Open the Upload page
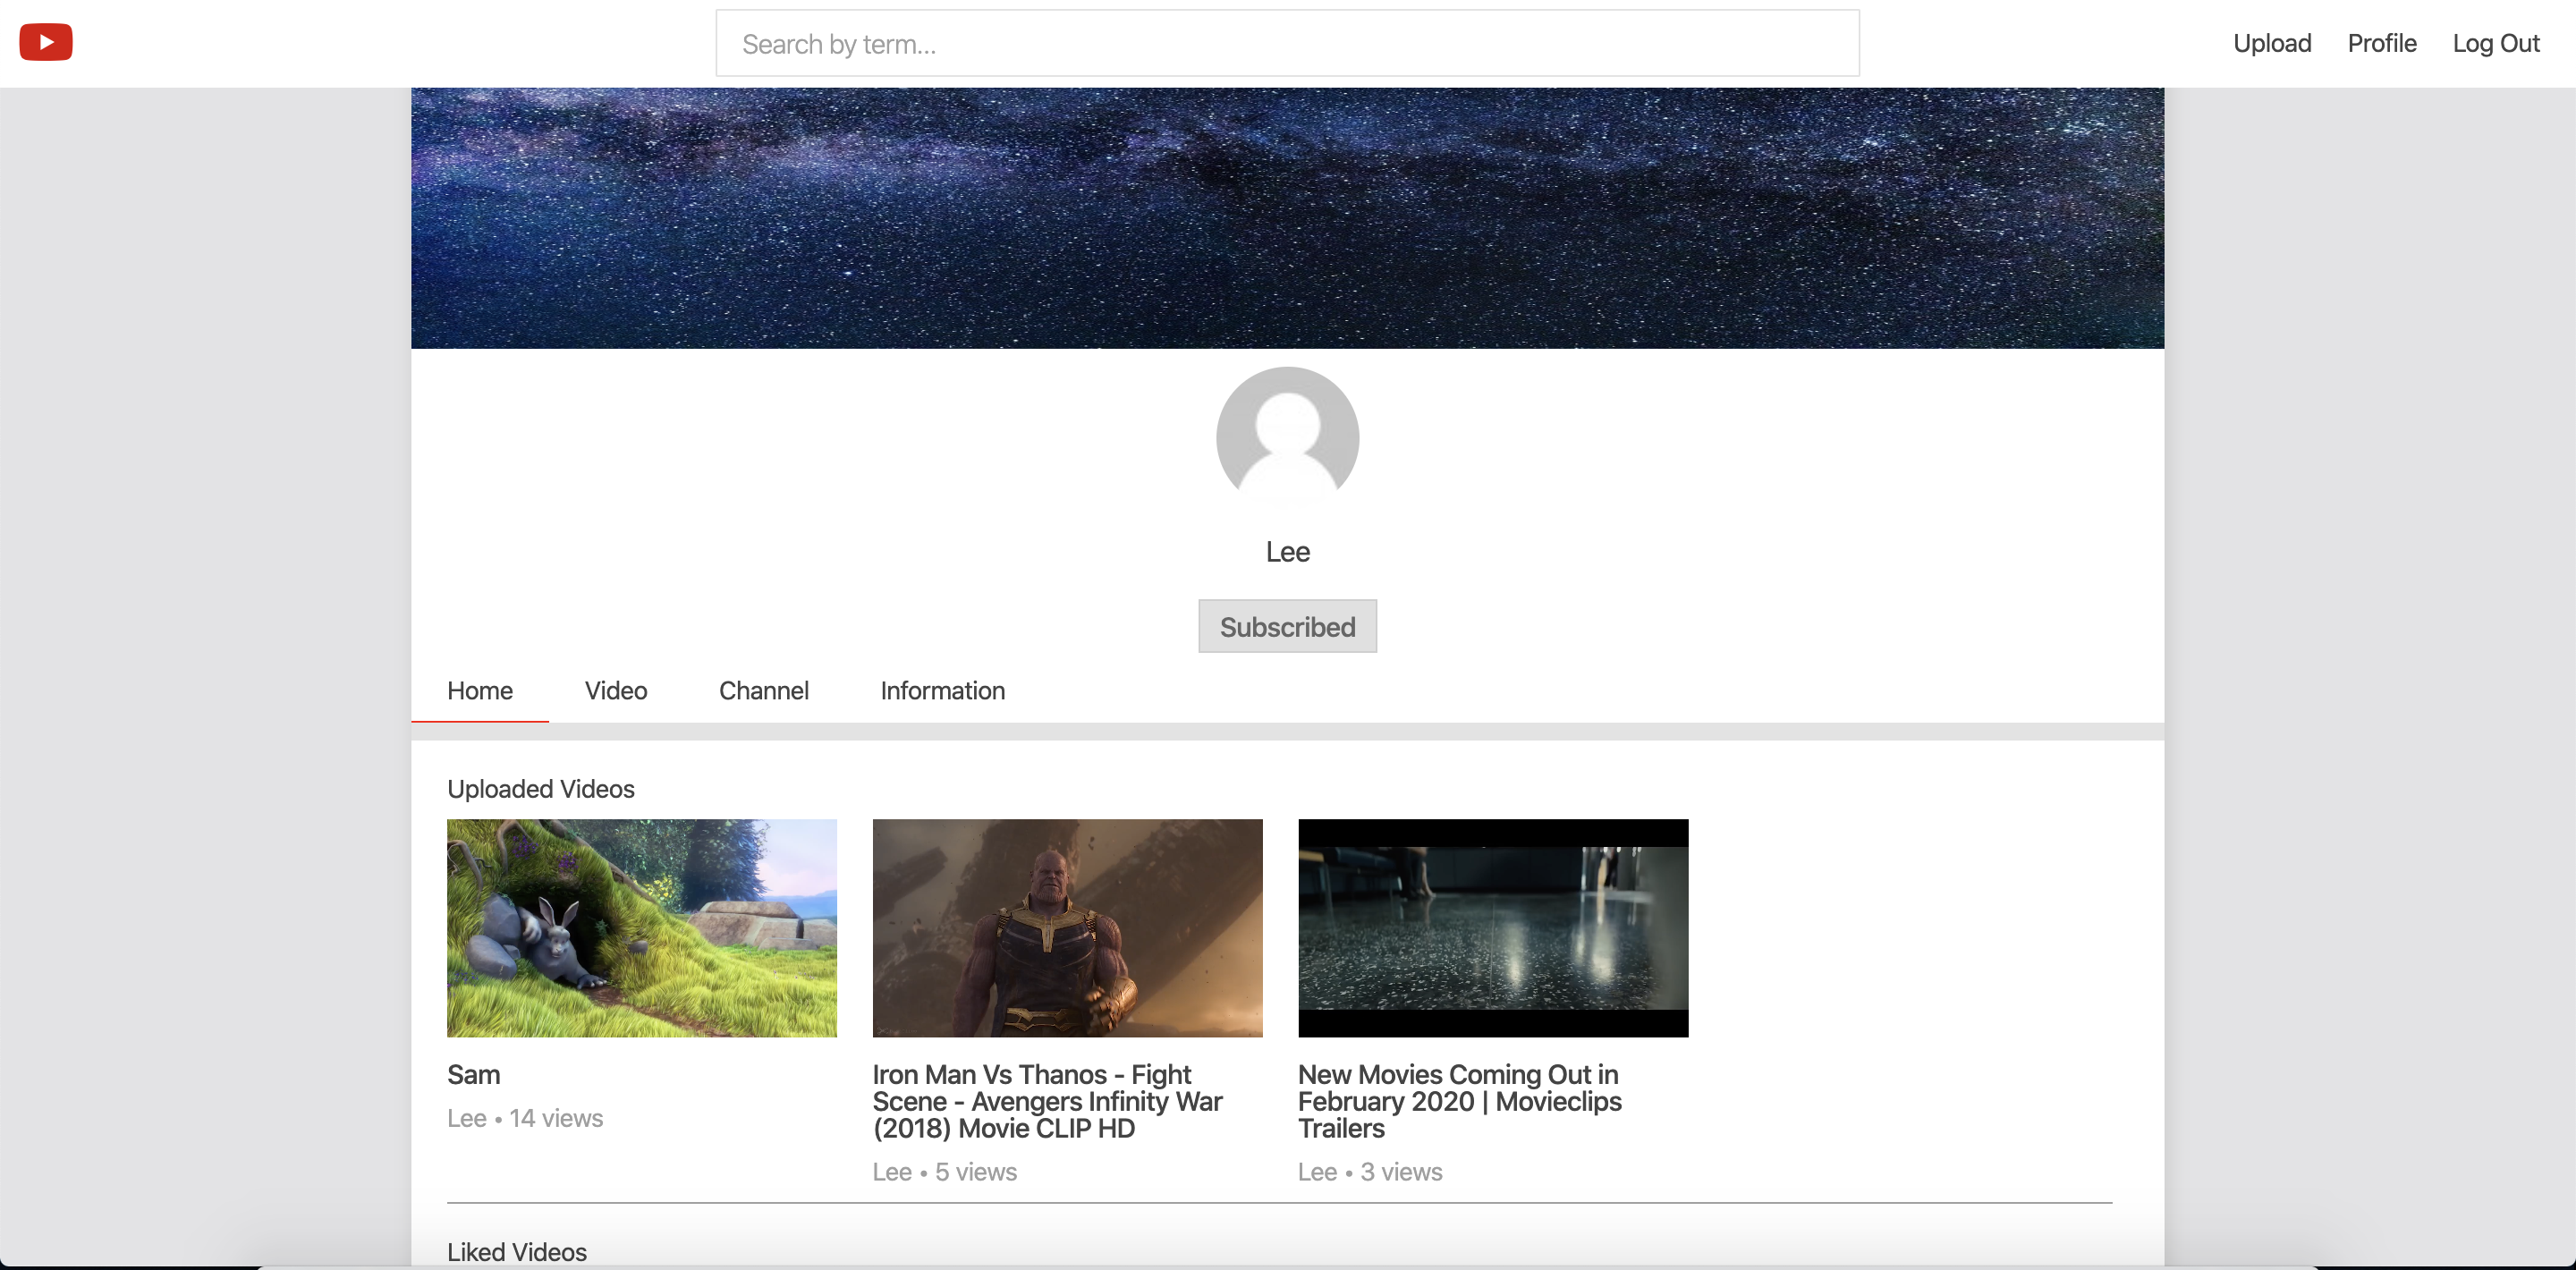The width and height of the screenshot is (2576, 1270). click(2272, 43)
